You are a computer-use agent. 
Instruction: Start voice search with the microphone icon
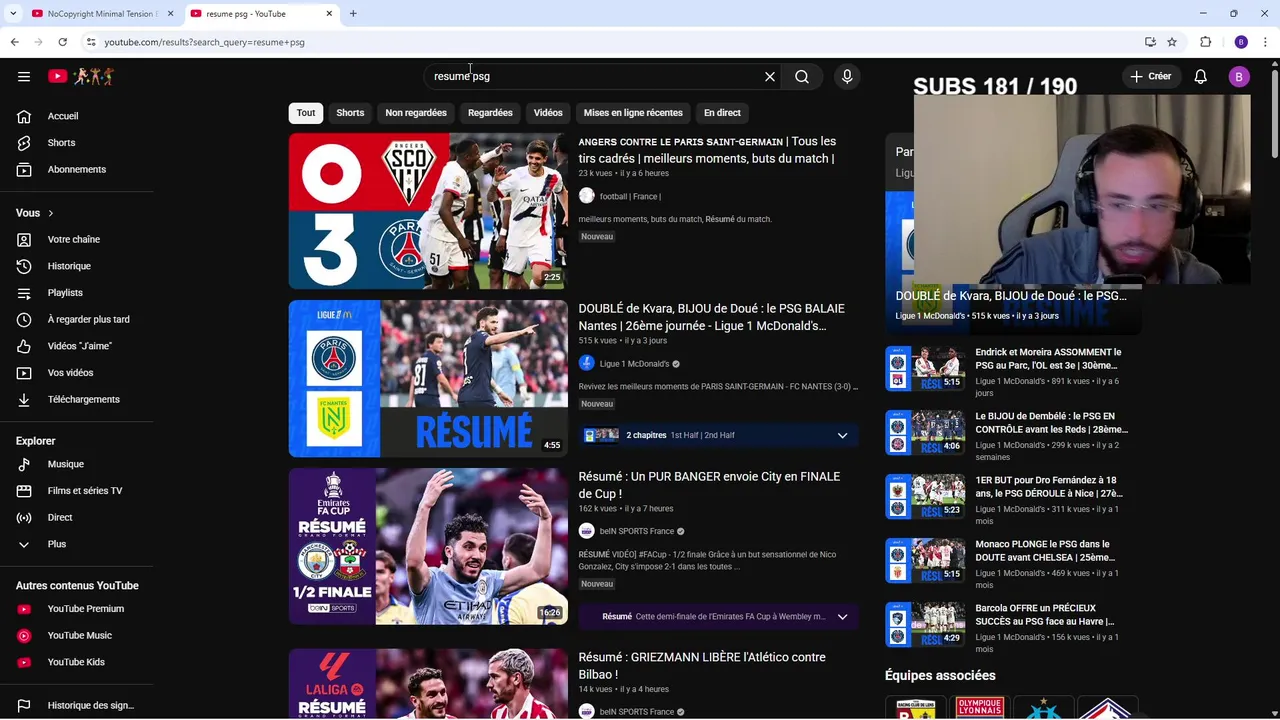coord(847,76)
